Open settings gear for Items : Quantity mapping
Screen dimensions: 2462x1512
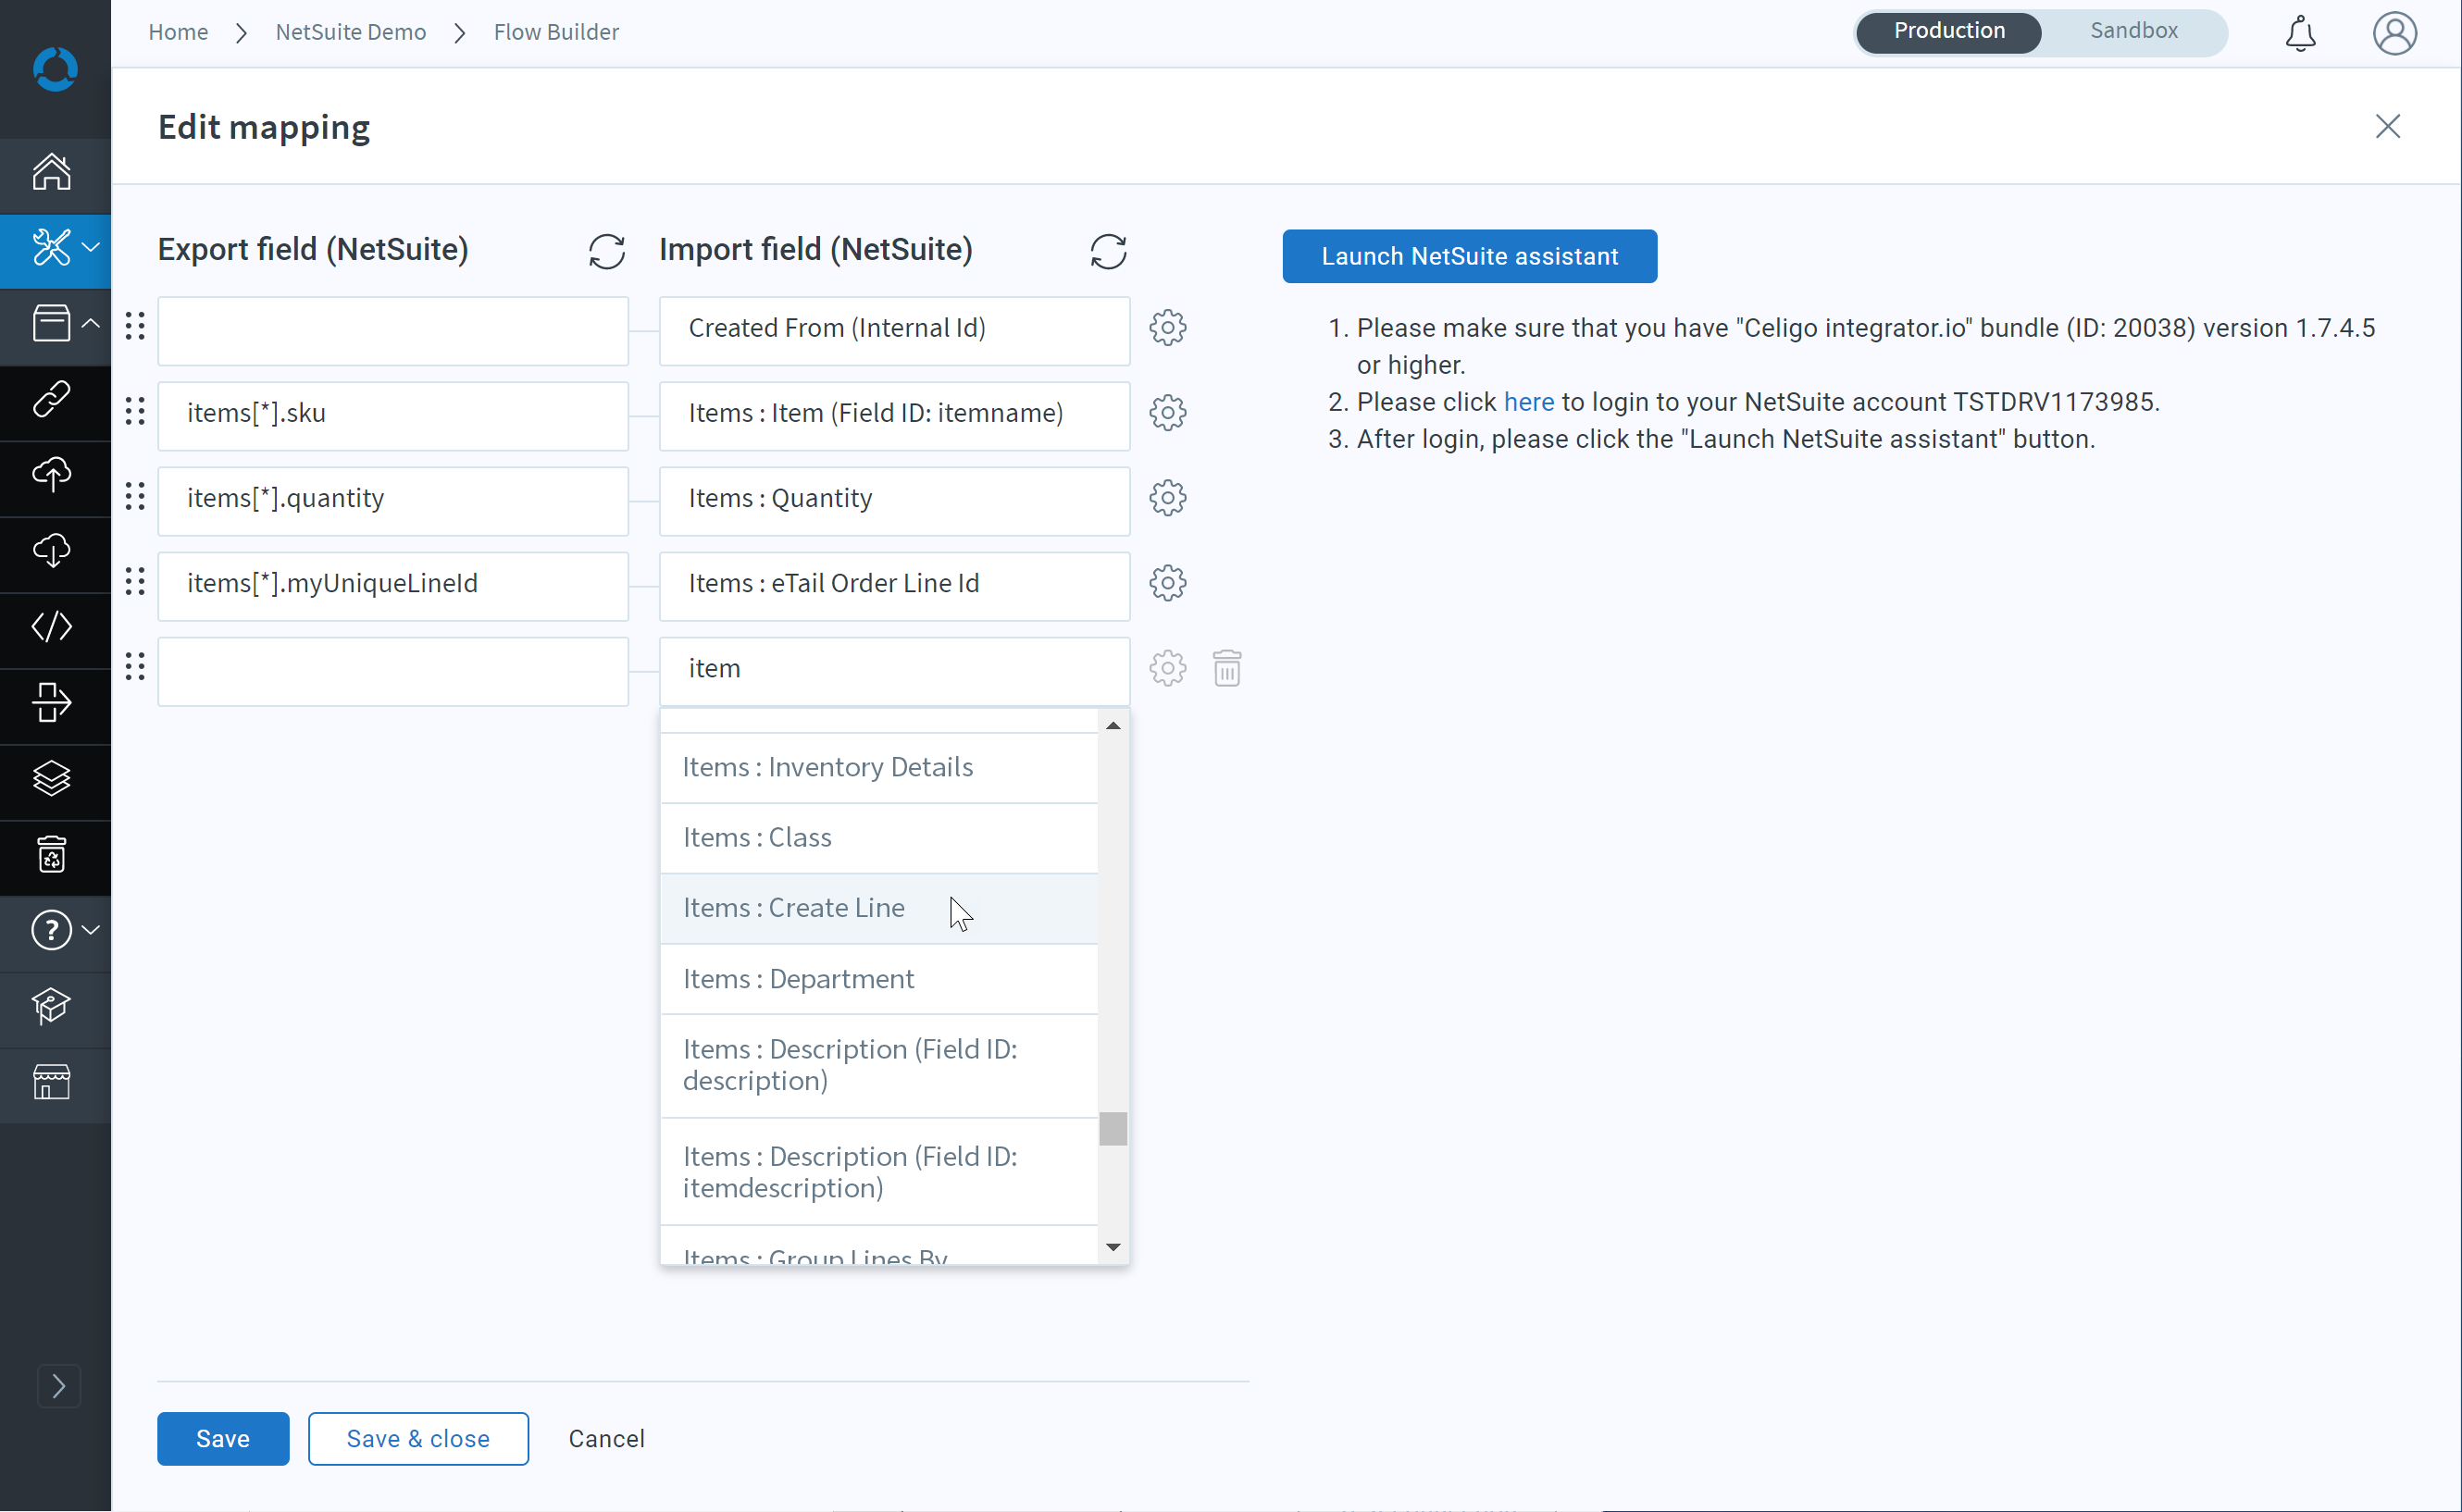point(1167,497)
